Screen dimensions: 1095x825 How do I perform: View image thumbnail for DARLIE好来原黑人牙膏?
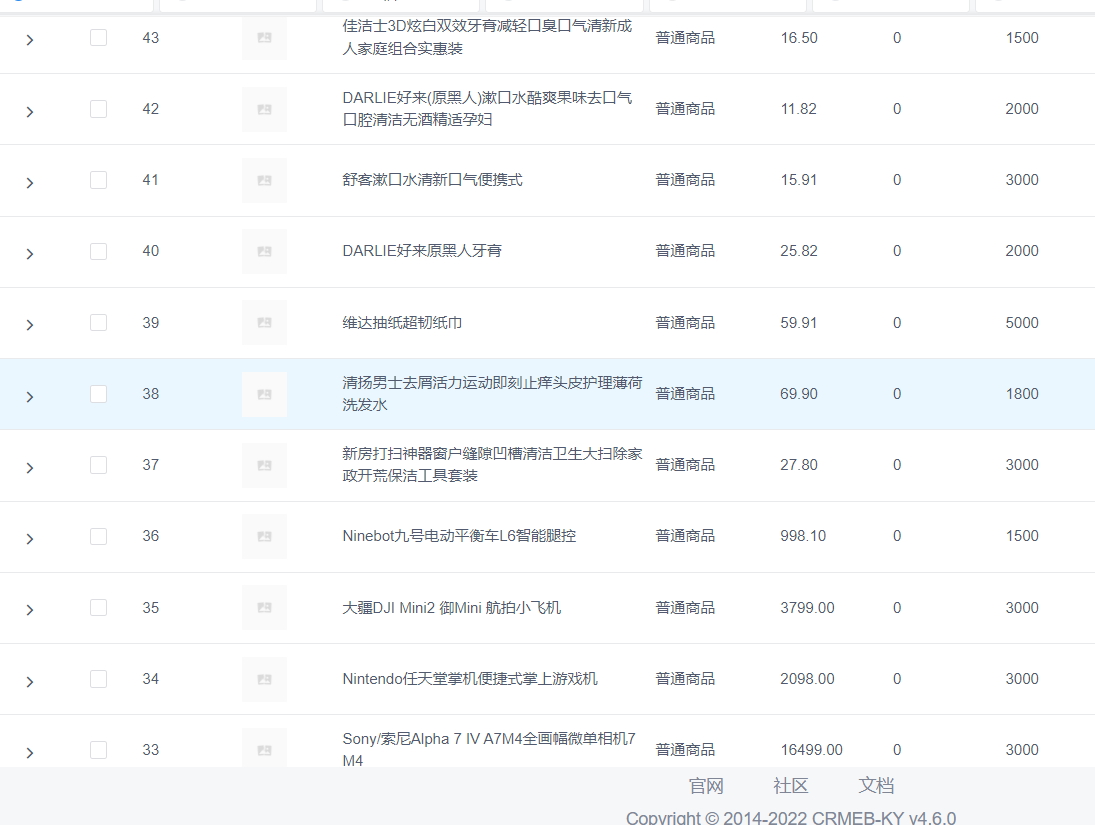[x=264, y=251]
